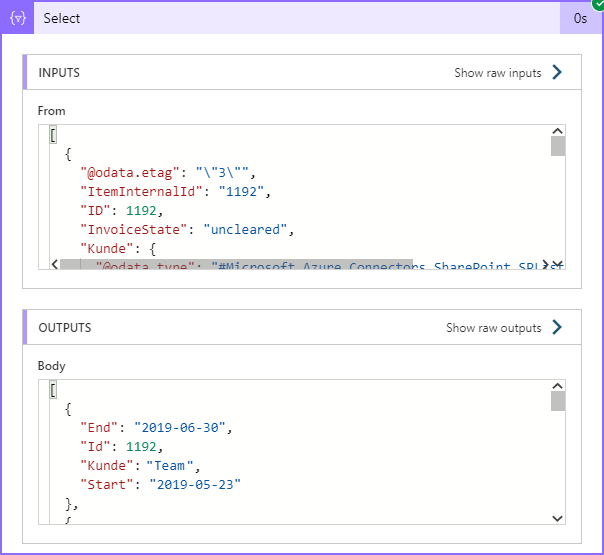Open Show raw inputs

(x=498, y=73)
